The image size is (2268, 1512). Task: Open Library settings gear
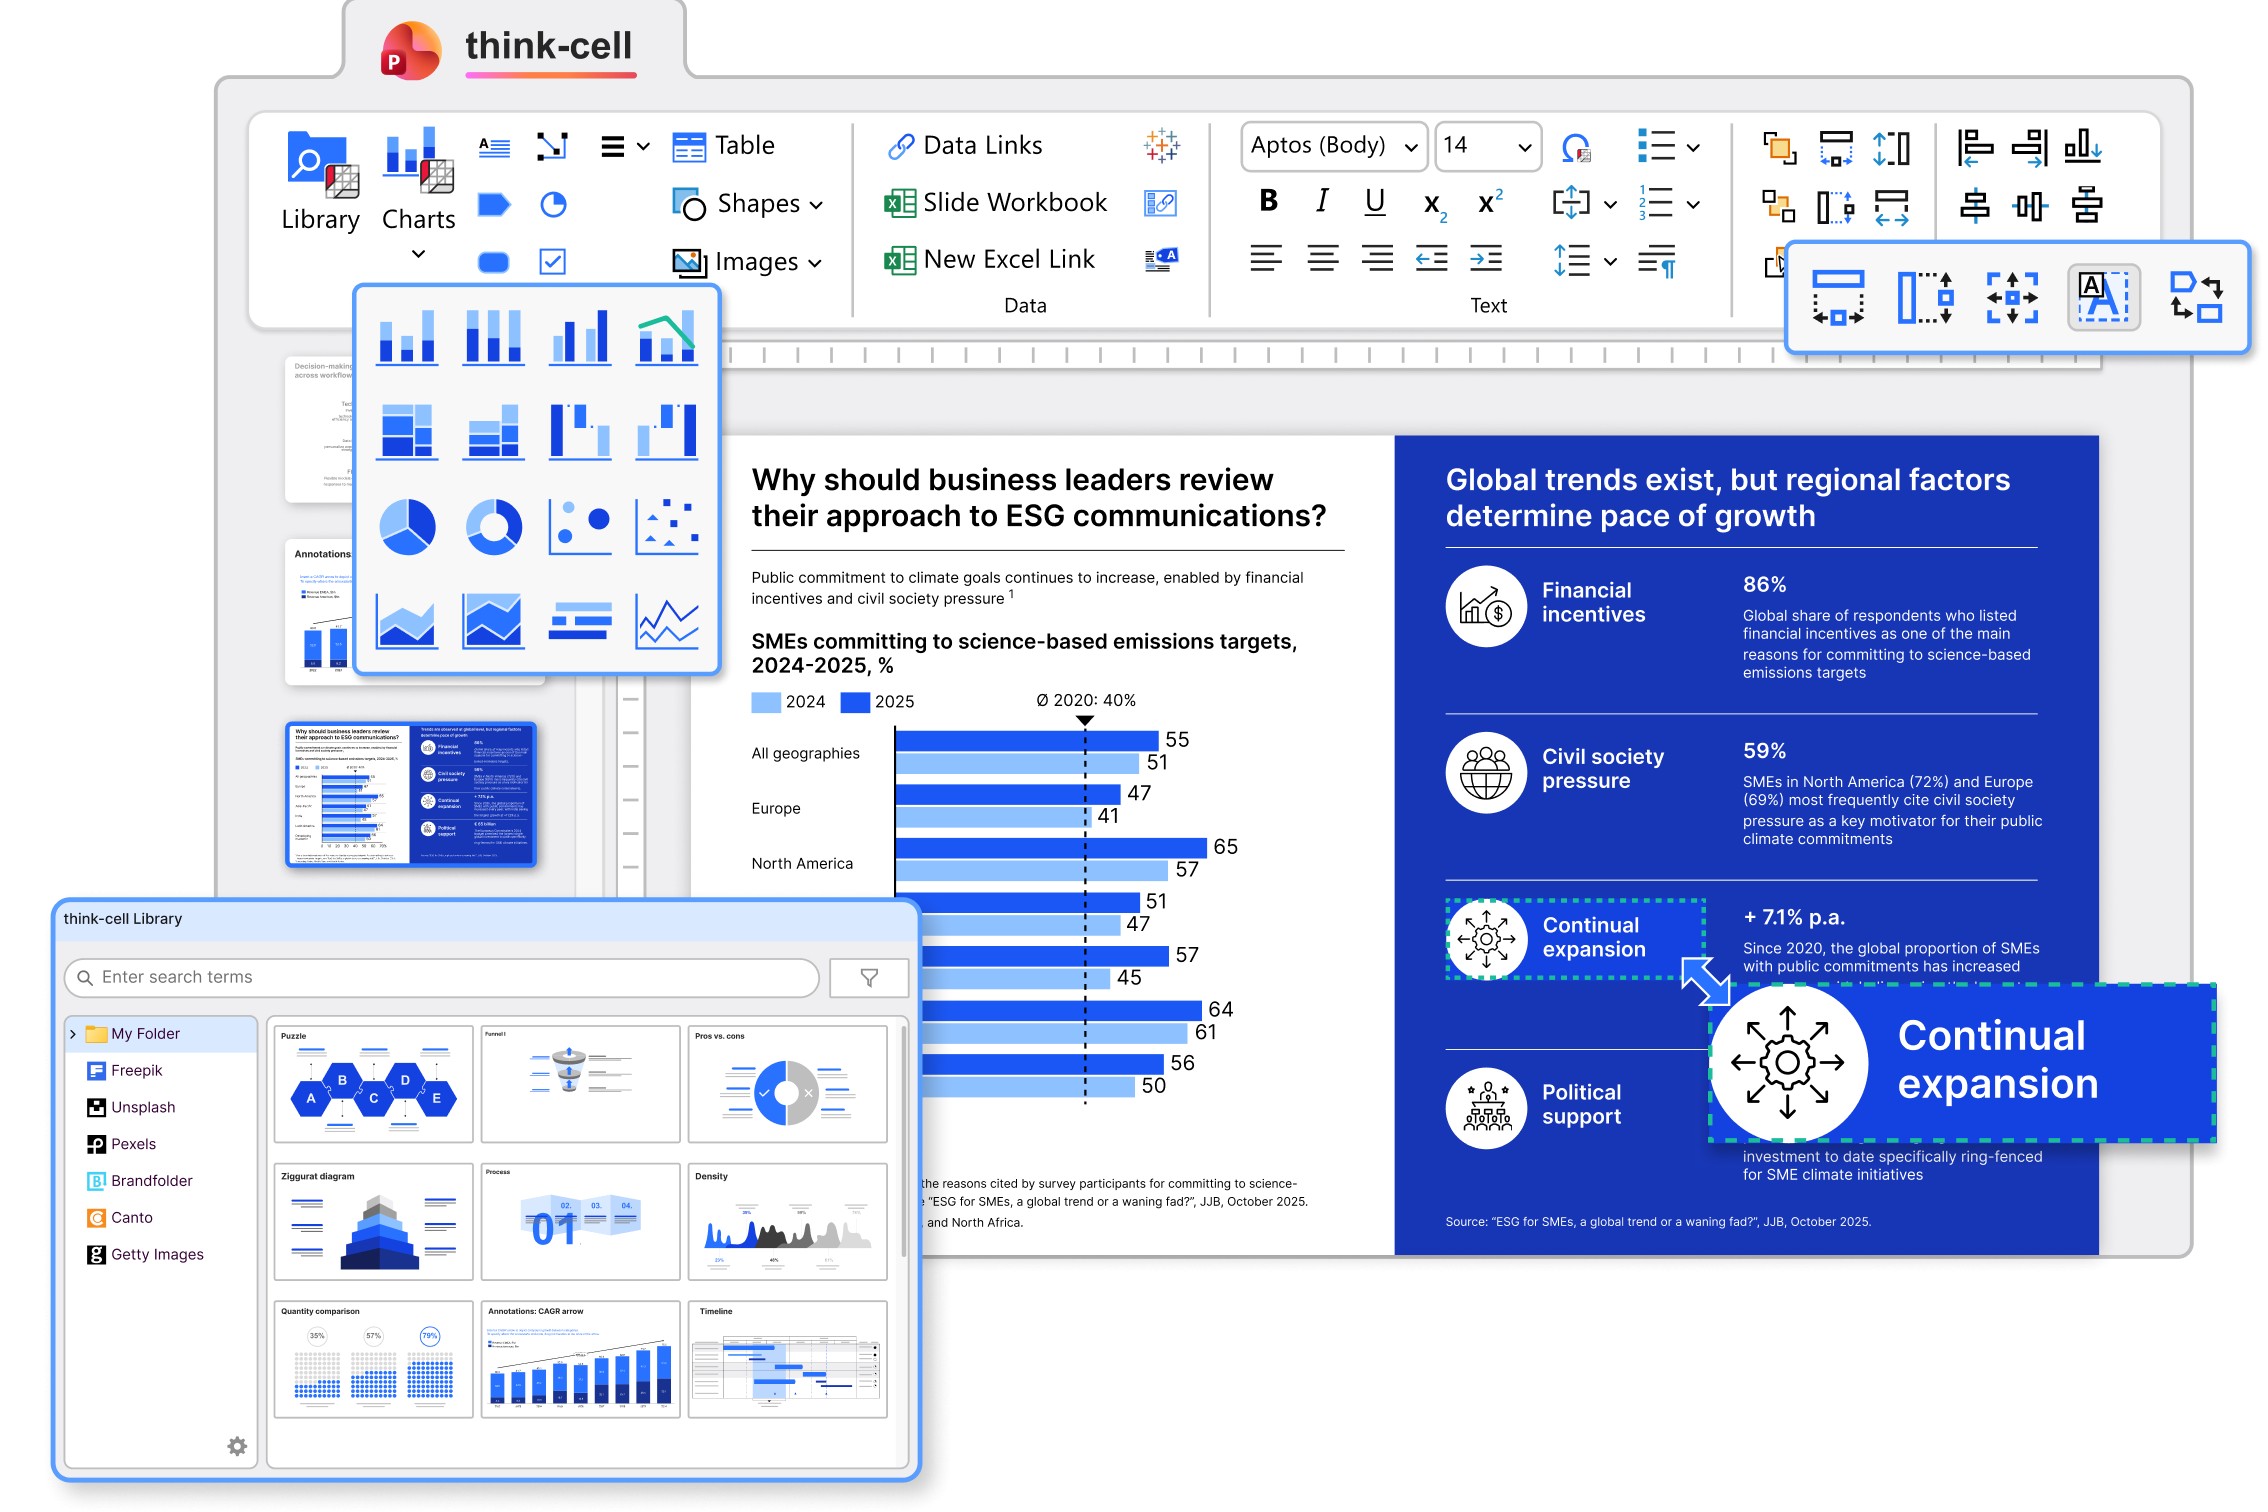tap(237, 1446)
